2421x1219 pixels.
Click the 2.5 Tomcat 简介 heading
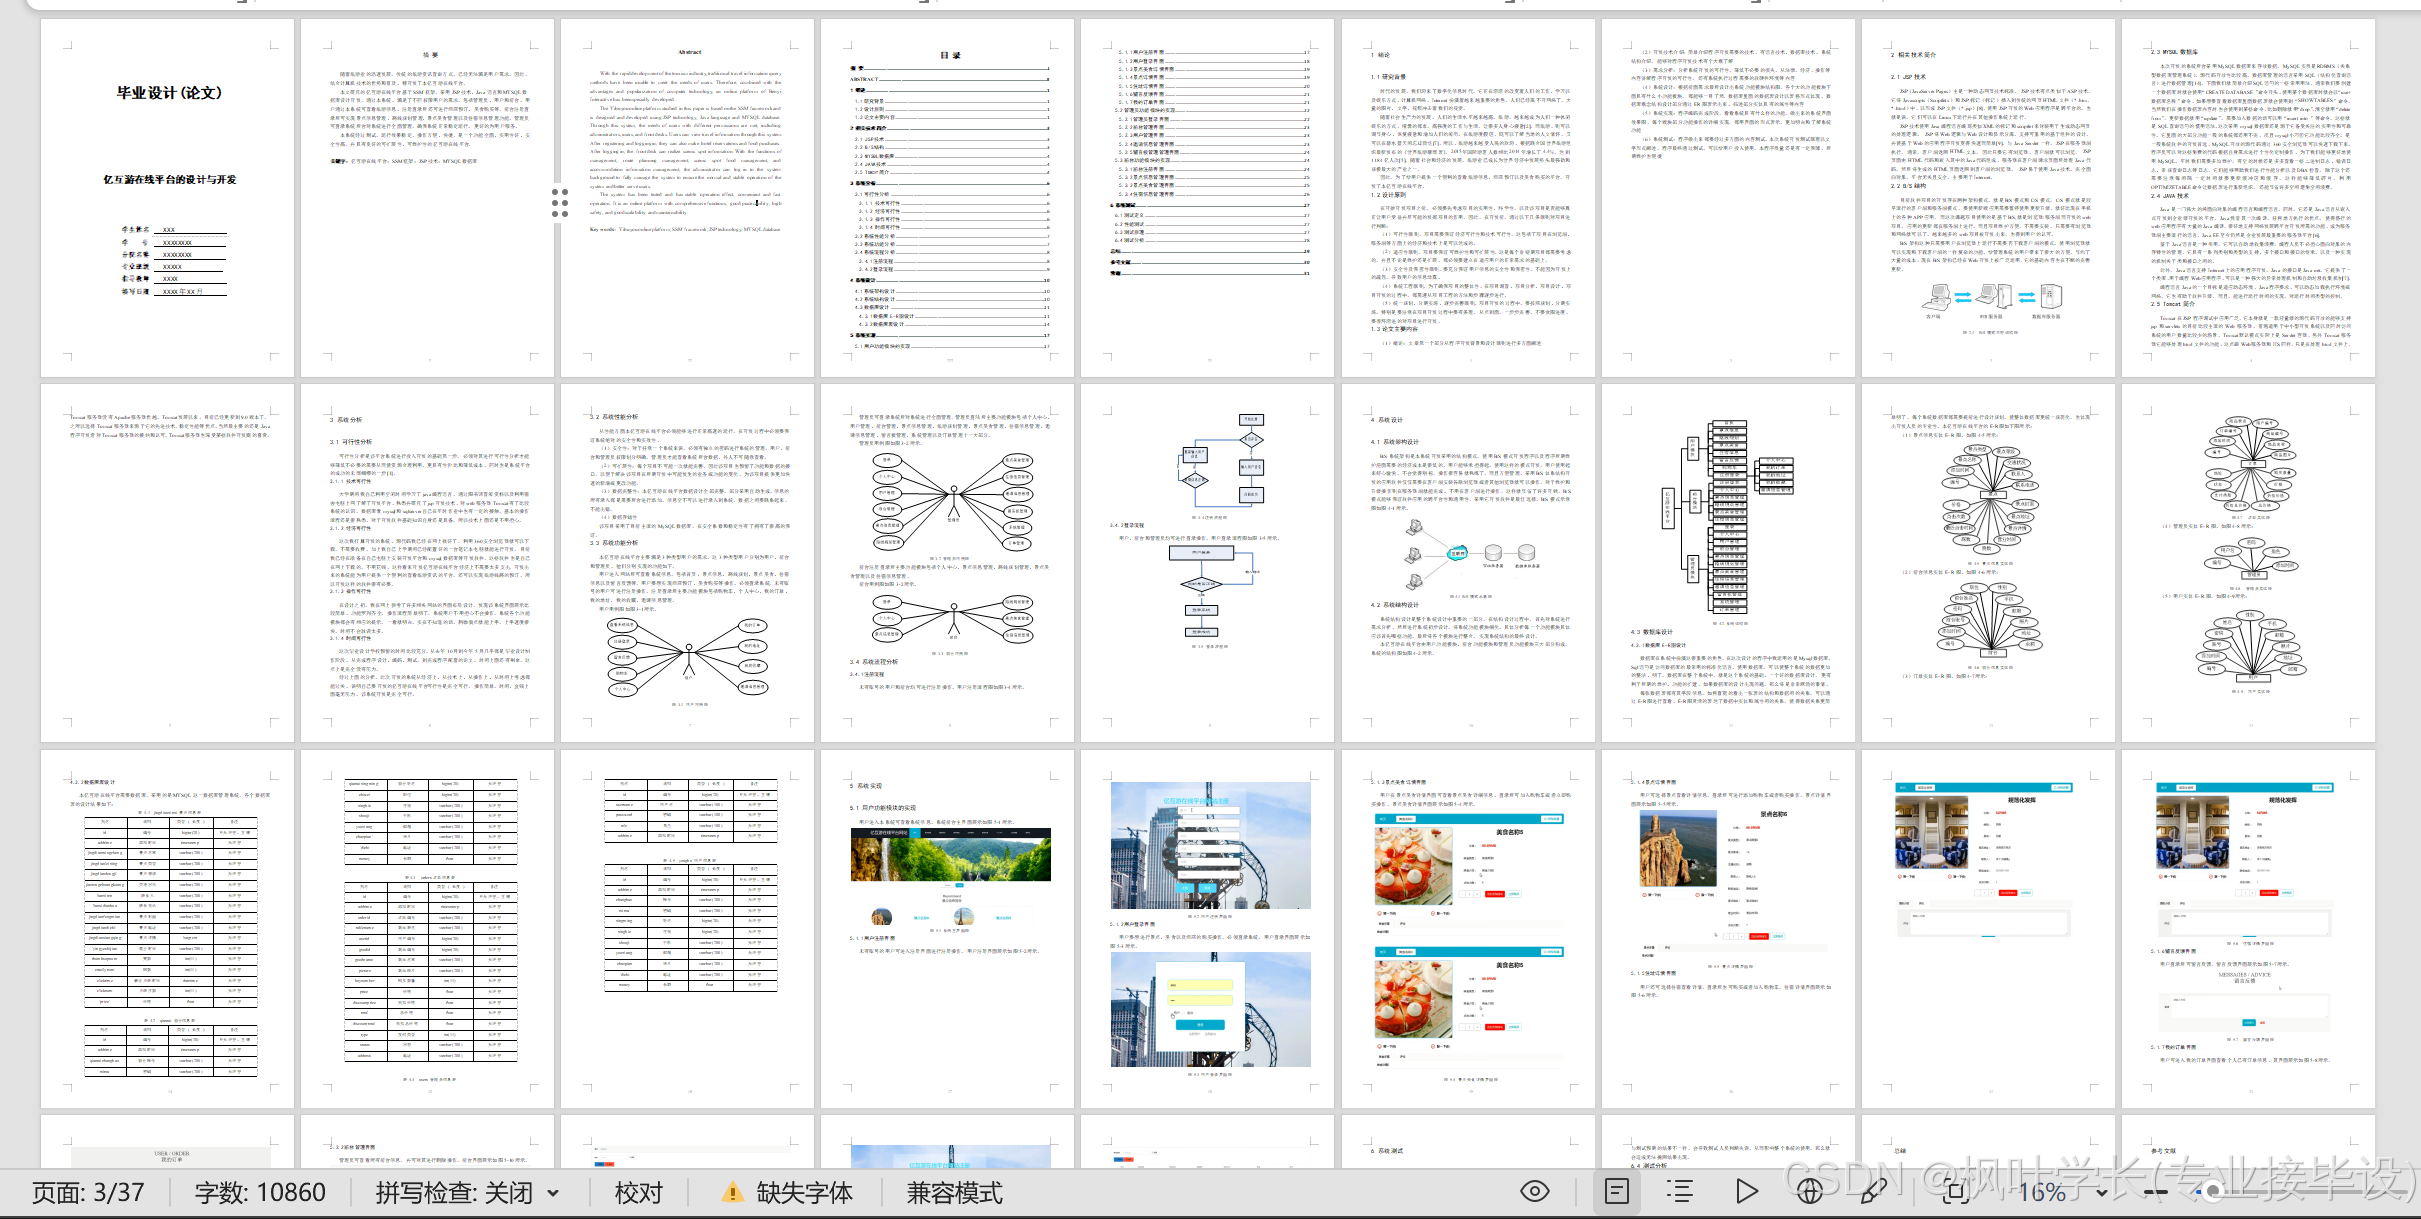point(2173,304)
